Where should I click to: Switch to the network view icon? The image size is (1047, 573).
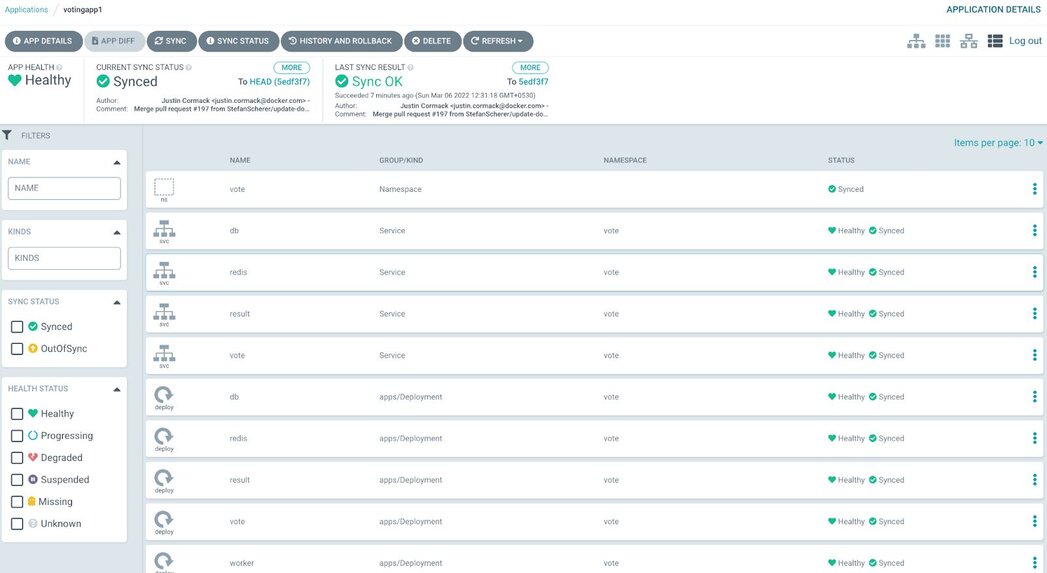[x=969, y=41]
